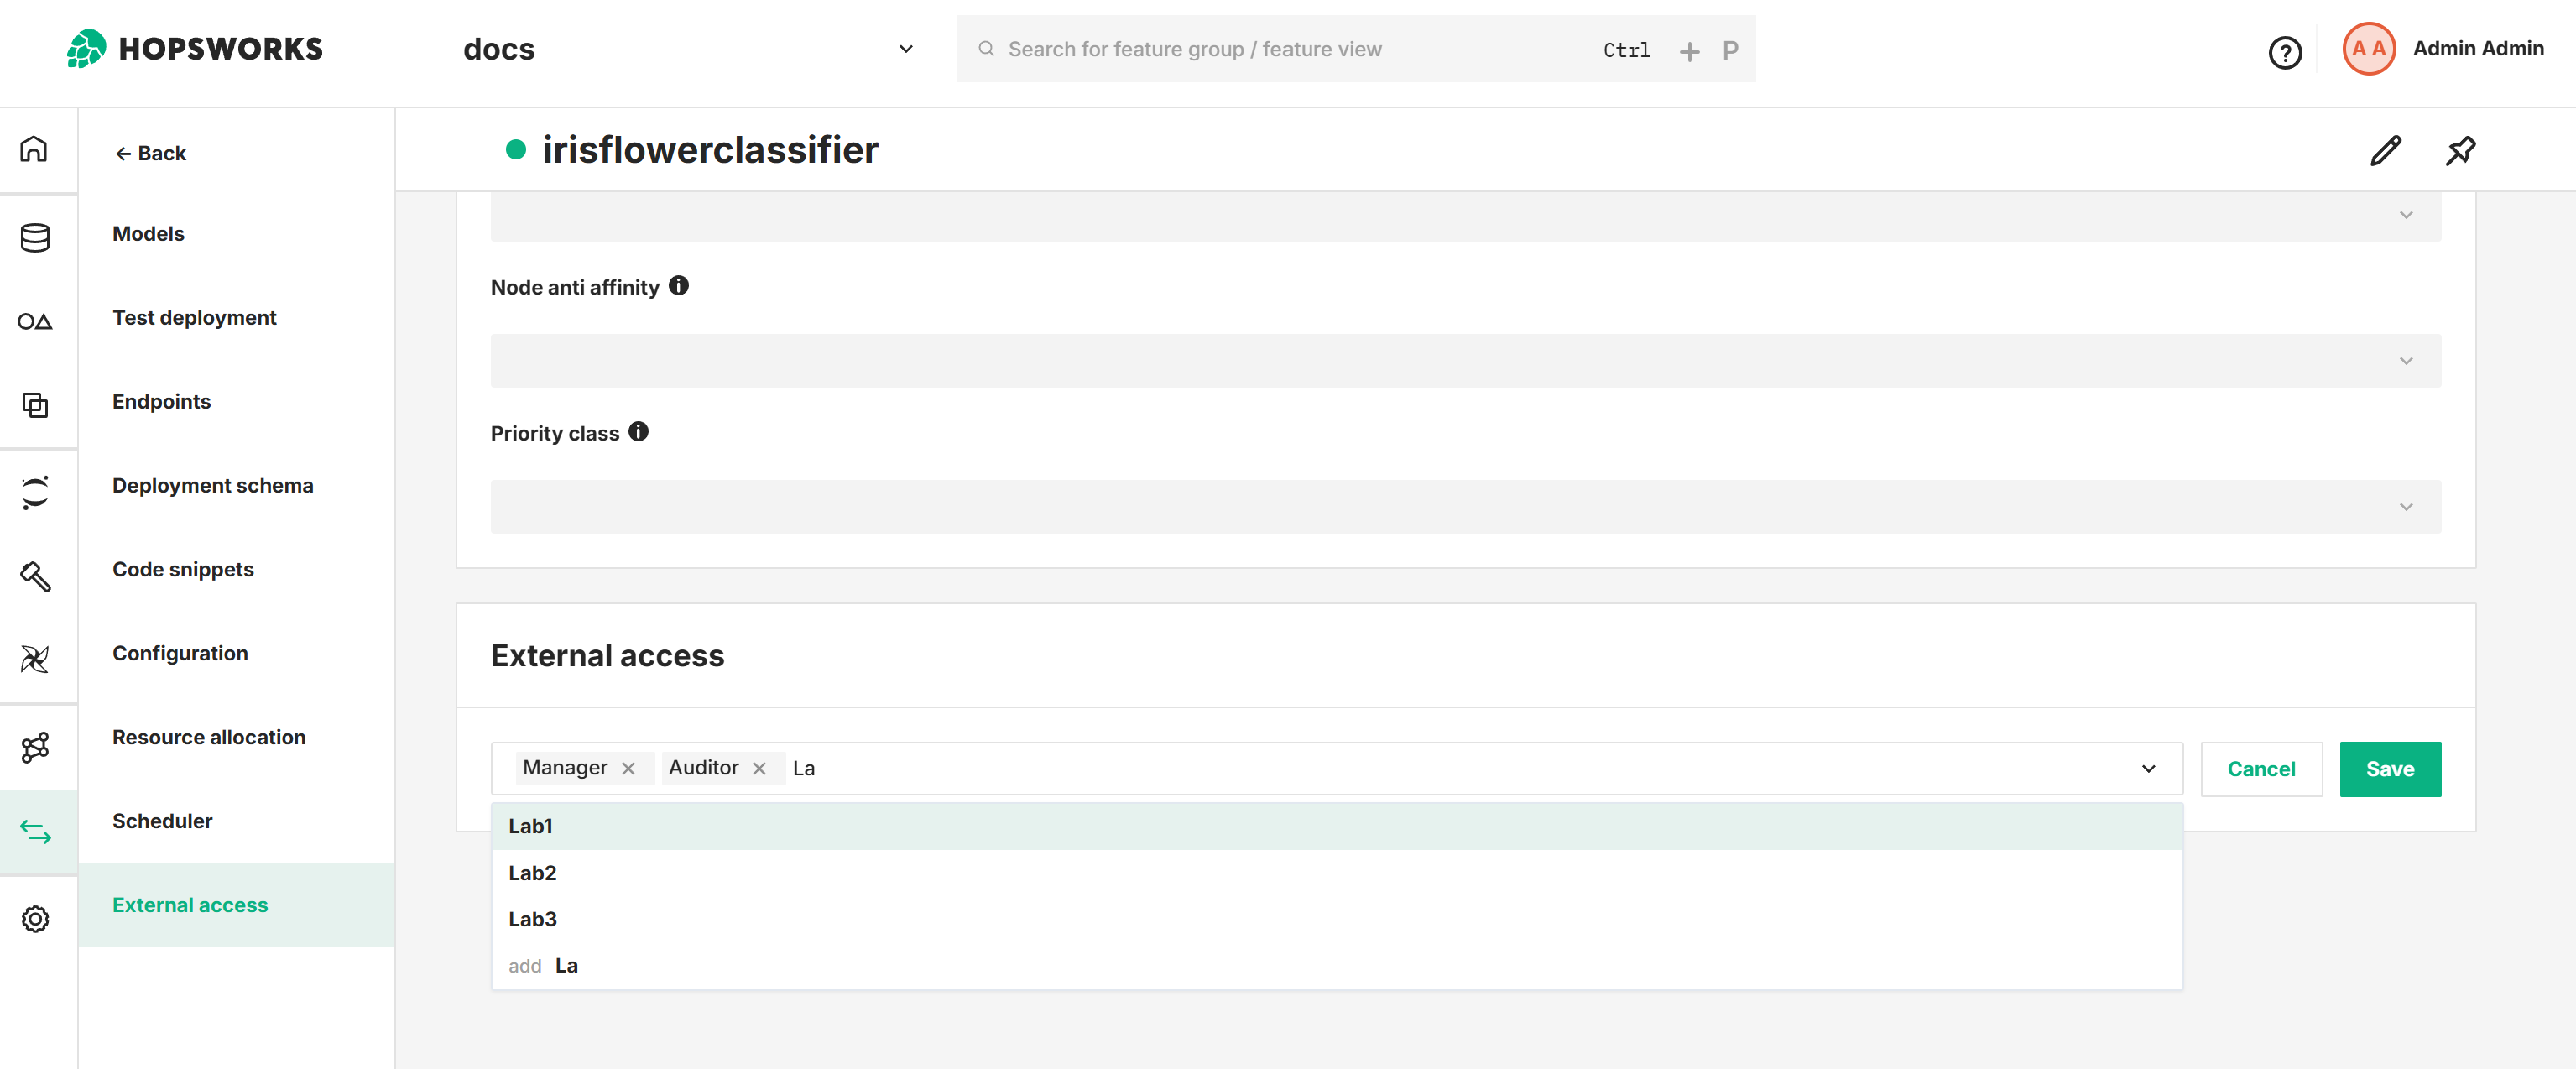
Task: Open the green arrows external access icon
Action: [x=36, y=831]
